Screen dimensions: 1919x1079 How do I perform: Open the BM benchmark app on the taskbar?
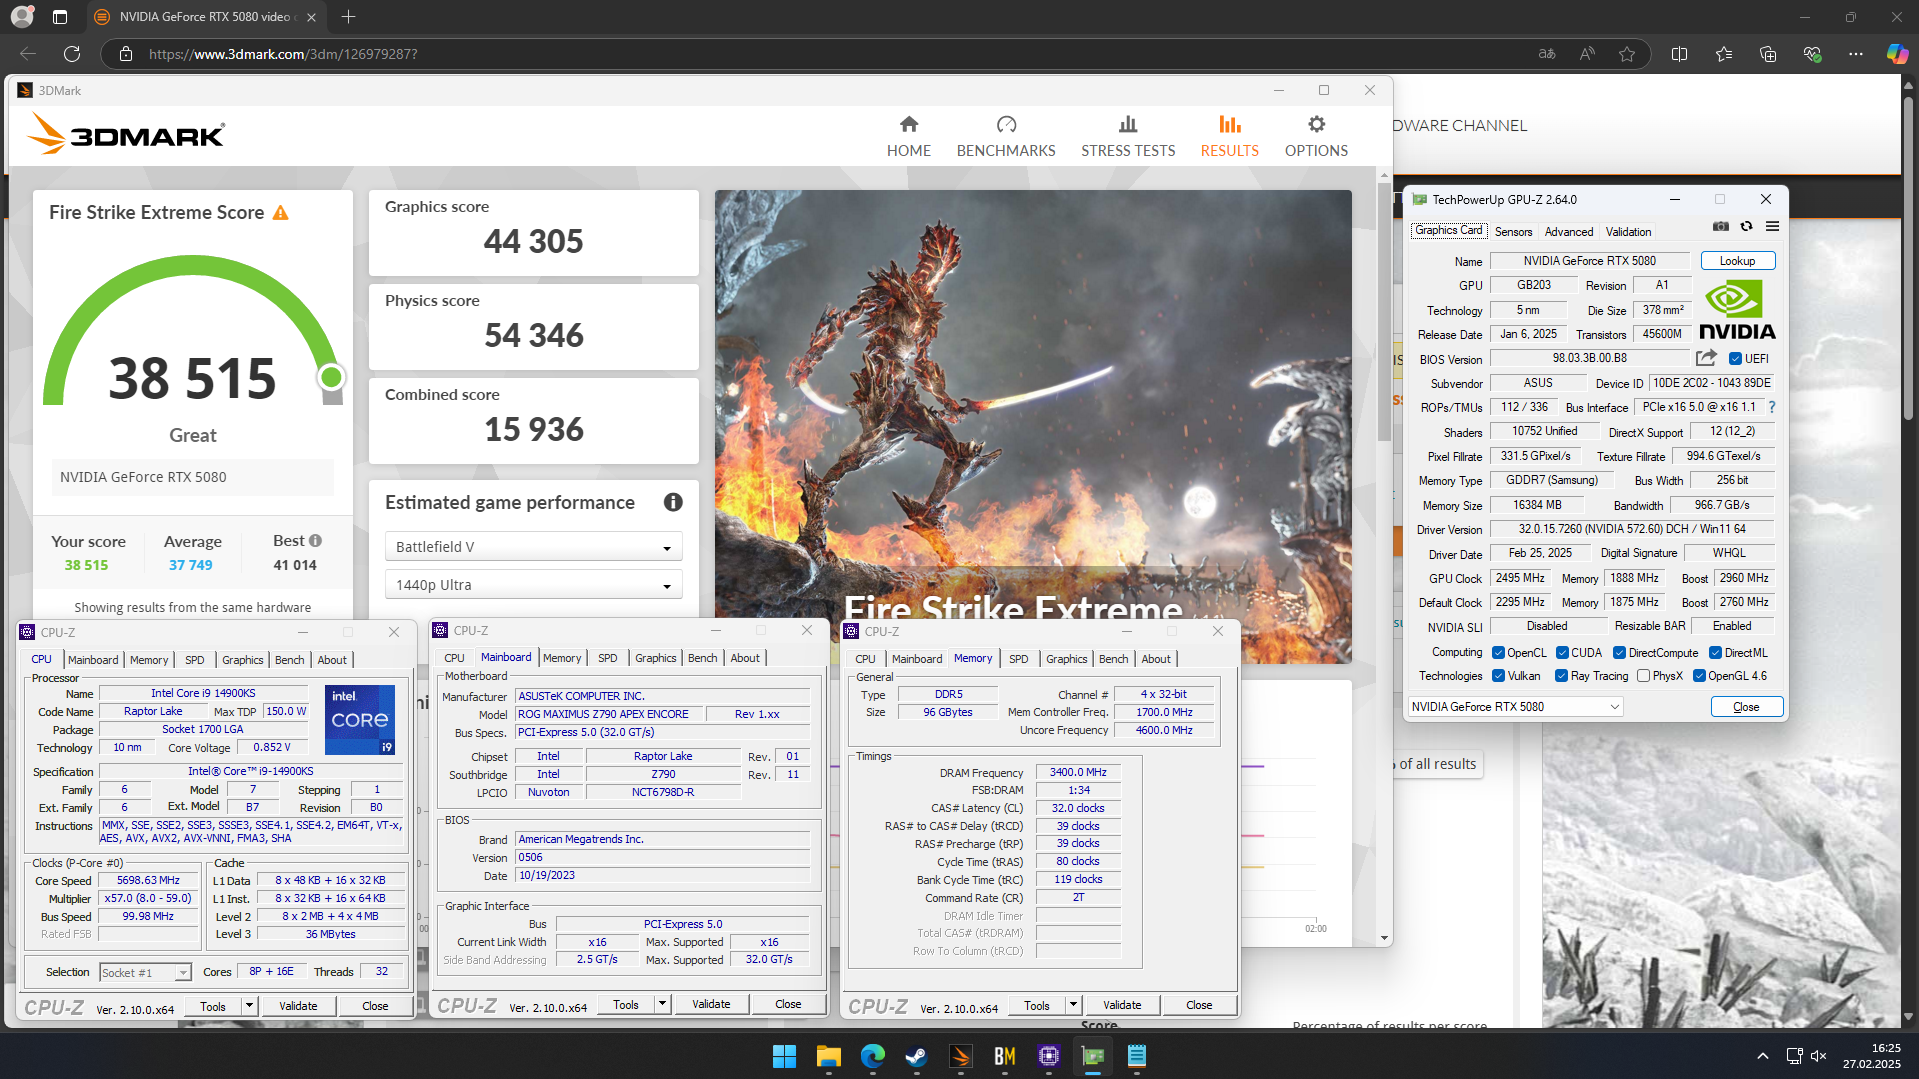1004,1056
